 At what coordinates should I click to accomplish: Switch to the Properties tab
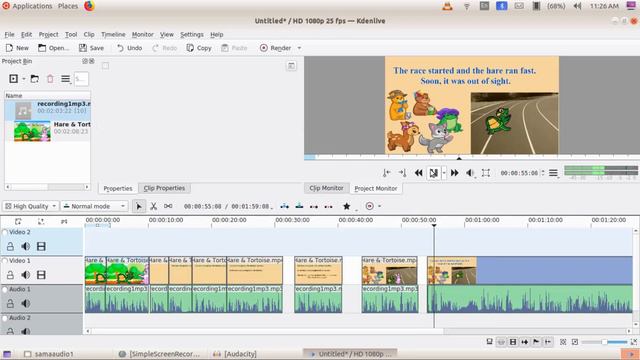click(x=118, y=188)
